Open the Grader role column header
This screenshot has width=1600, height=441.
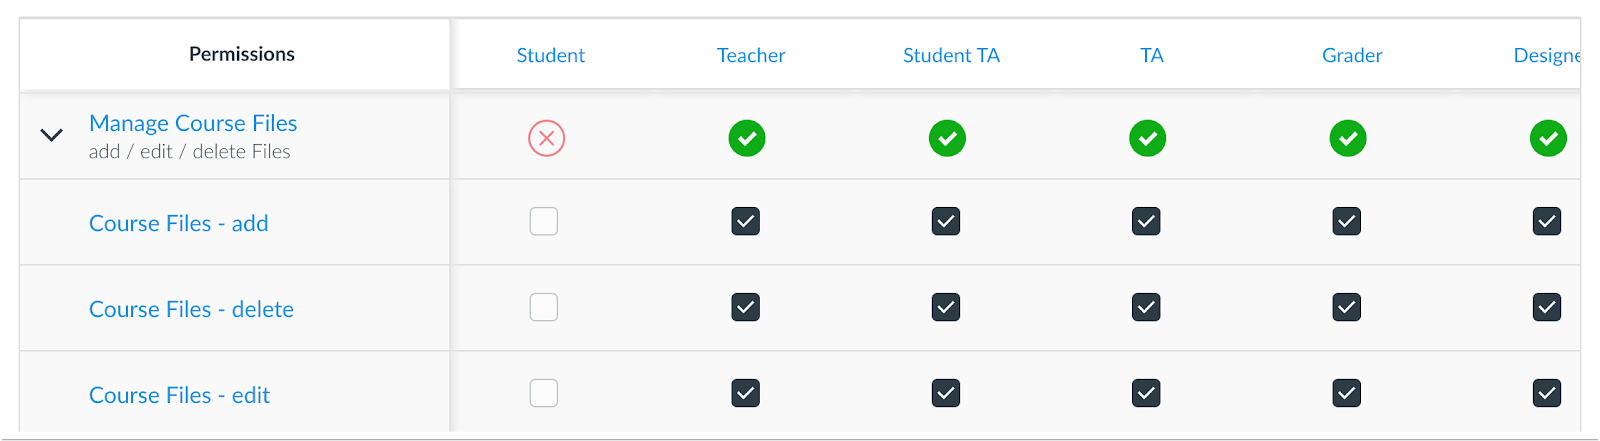[1352, 55]
